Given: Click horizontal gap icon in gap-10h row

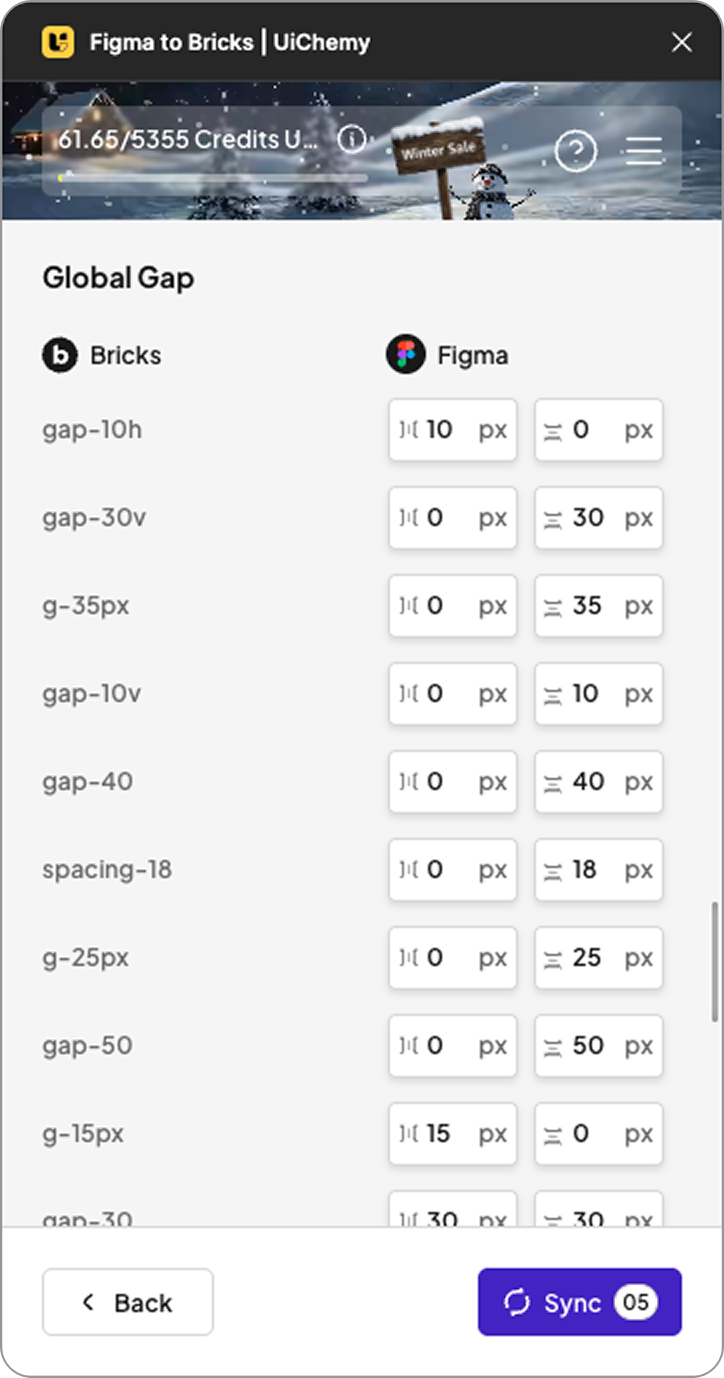Looking at the screenshot, I should pos(408,430).
